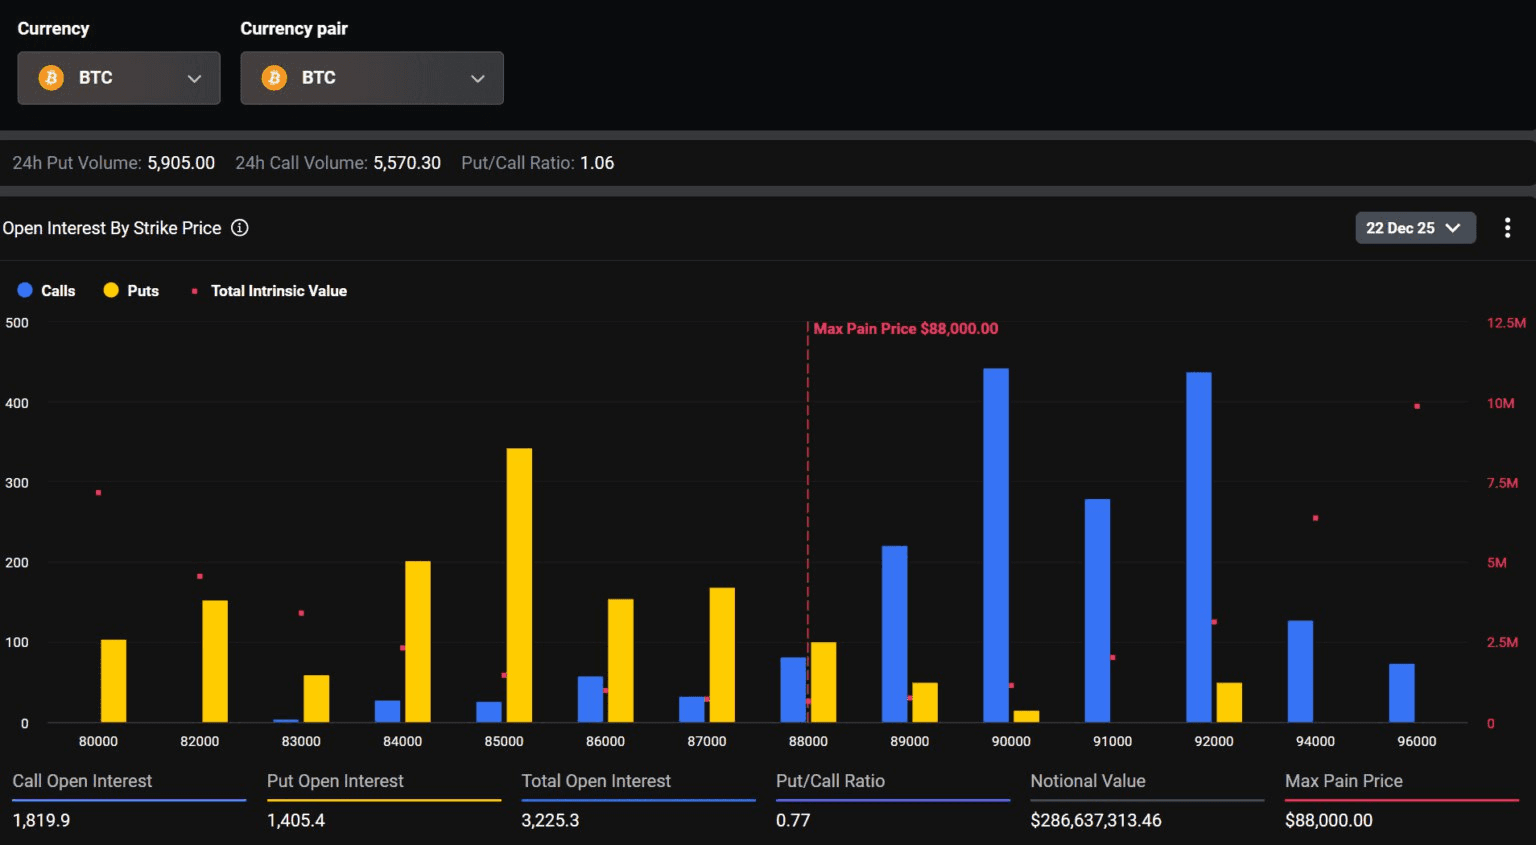Click the Max Pain Price $88,000.00 marker label
Viewport: 1536px width, 845px height.
(905, 329)
